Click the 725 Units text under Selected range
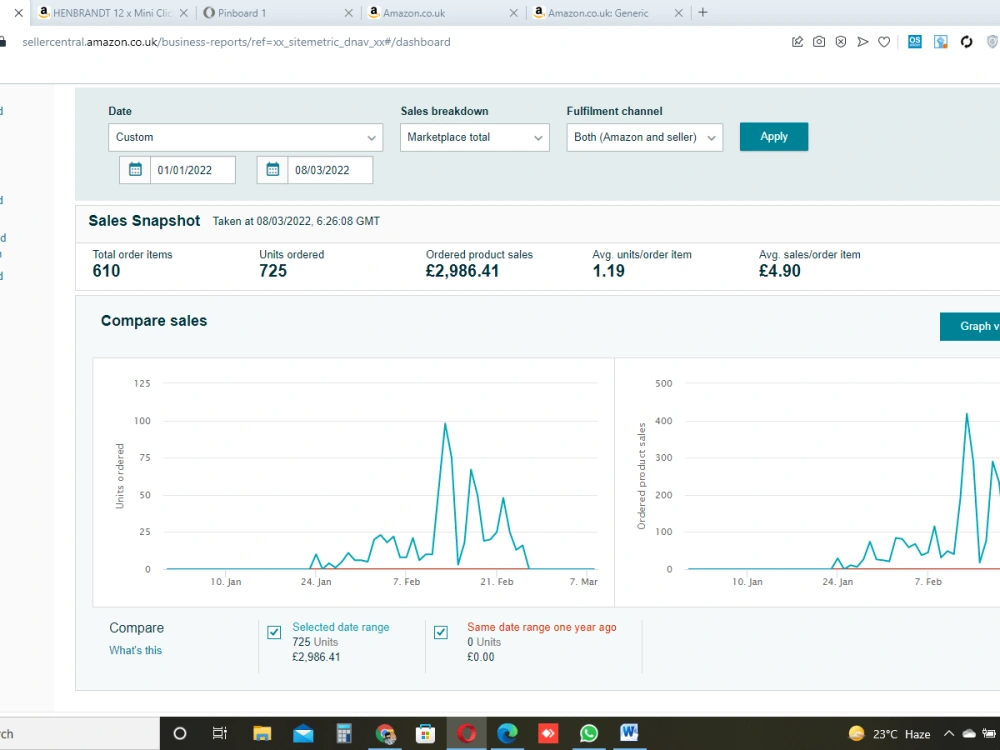This screenshot has height=750, width=1000. point(315,642)
